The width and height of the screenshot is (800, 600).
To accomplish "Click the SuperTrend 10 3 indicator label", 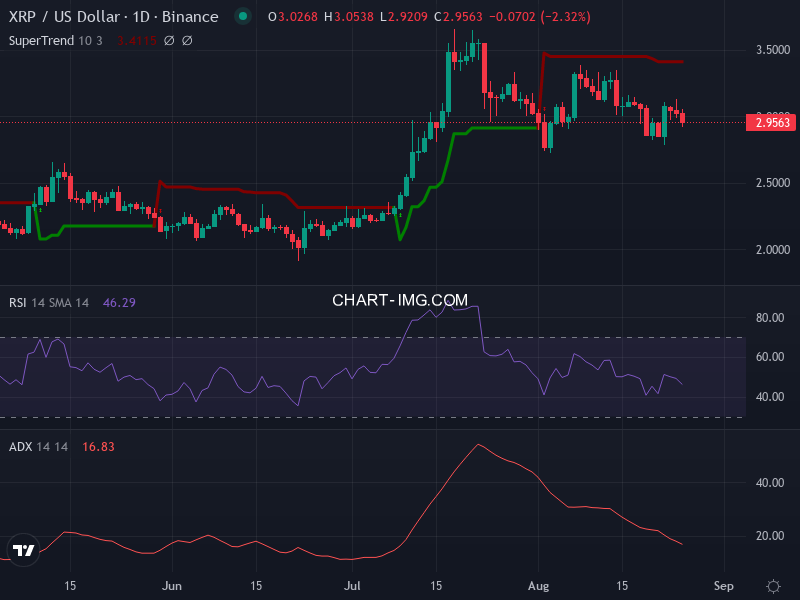I will click(x=56, y=41).
